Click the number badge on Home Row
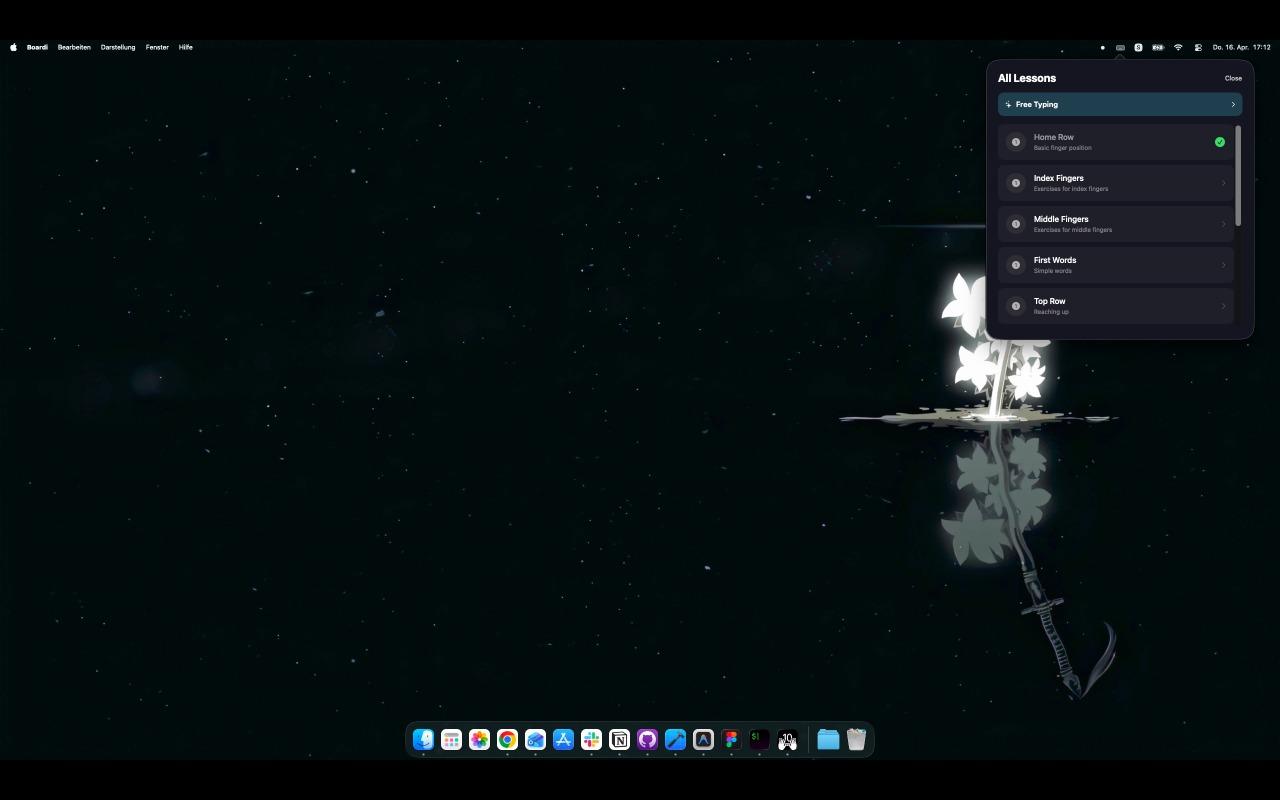The width and height of the screenshot is (1280, 800). (1016, 142)
